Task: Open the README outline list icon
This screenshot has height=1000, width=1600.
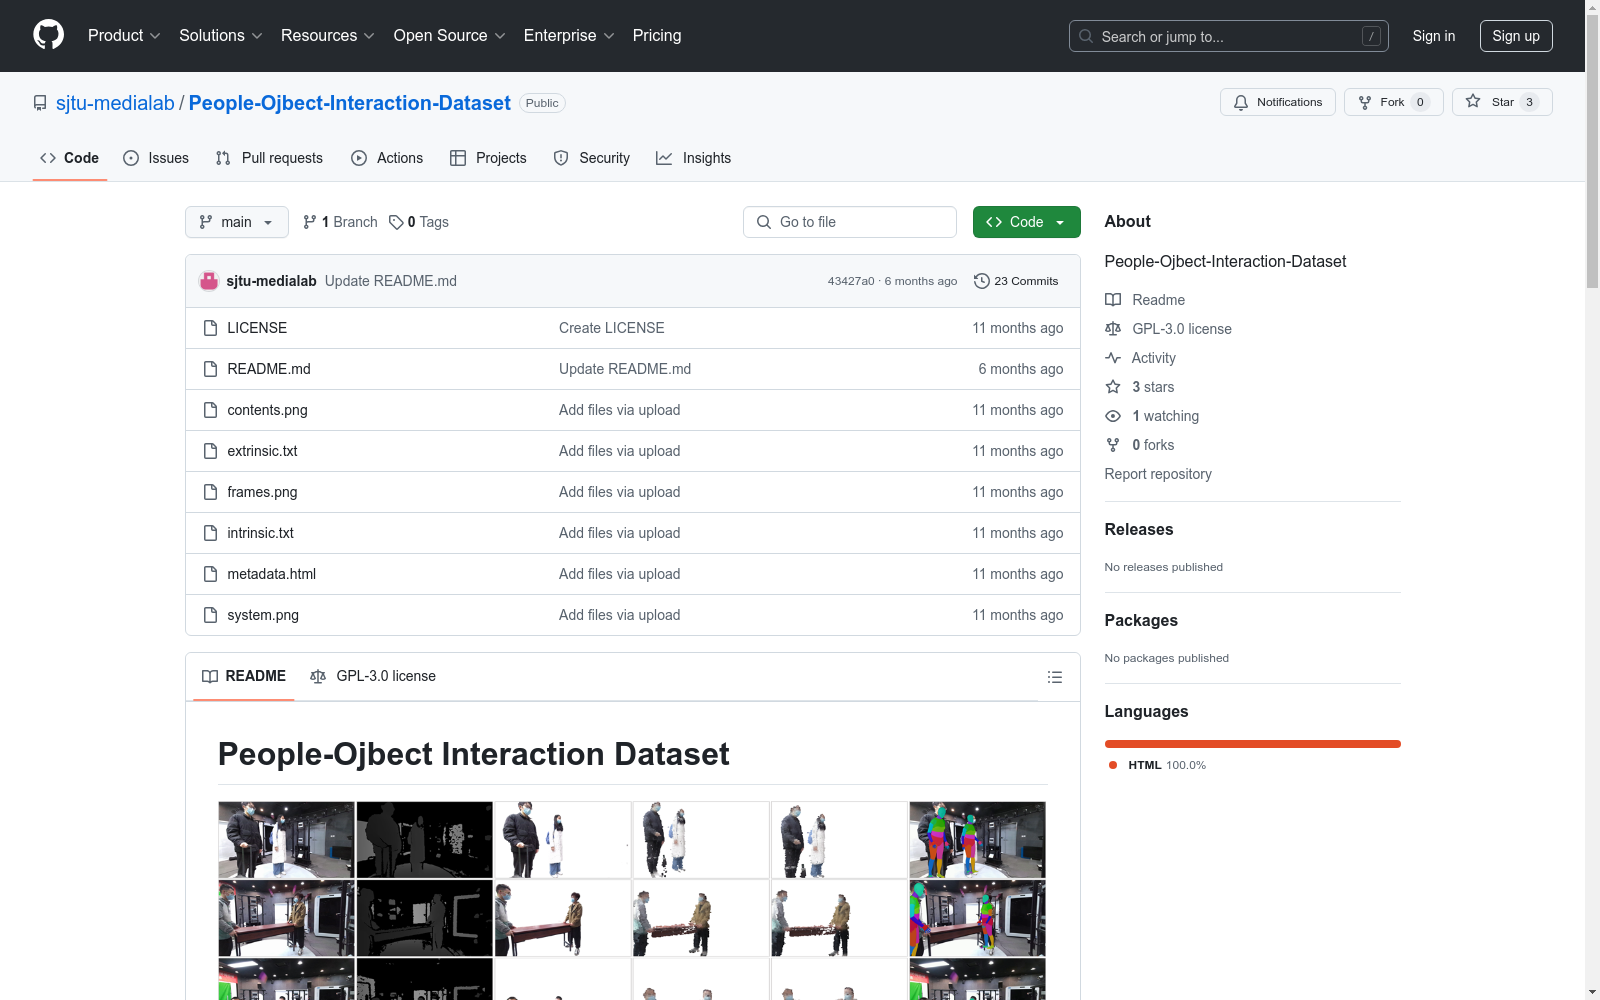Action: [x=1054, y=677]
